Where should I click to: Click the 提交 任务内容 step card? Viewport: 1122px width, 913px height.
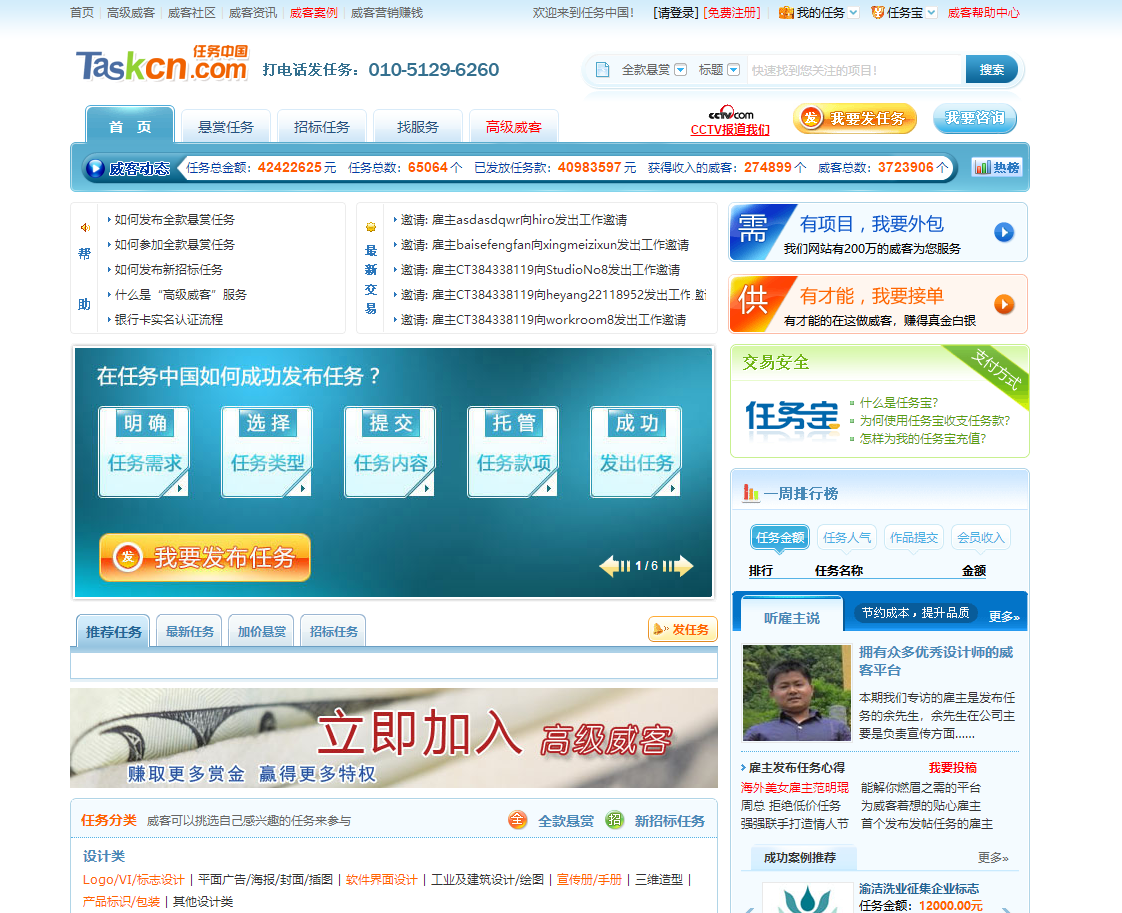pos(391,451)
